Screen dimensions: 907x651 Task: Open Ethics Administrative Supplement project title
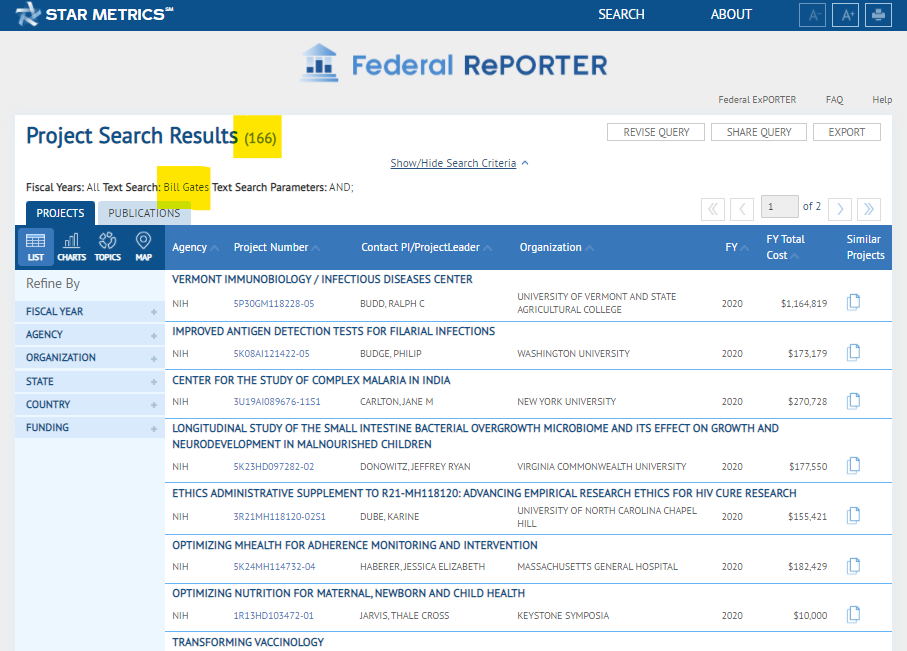click(x=484, y=493)
